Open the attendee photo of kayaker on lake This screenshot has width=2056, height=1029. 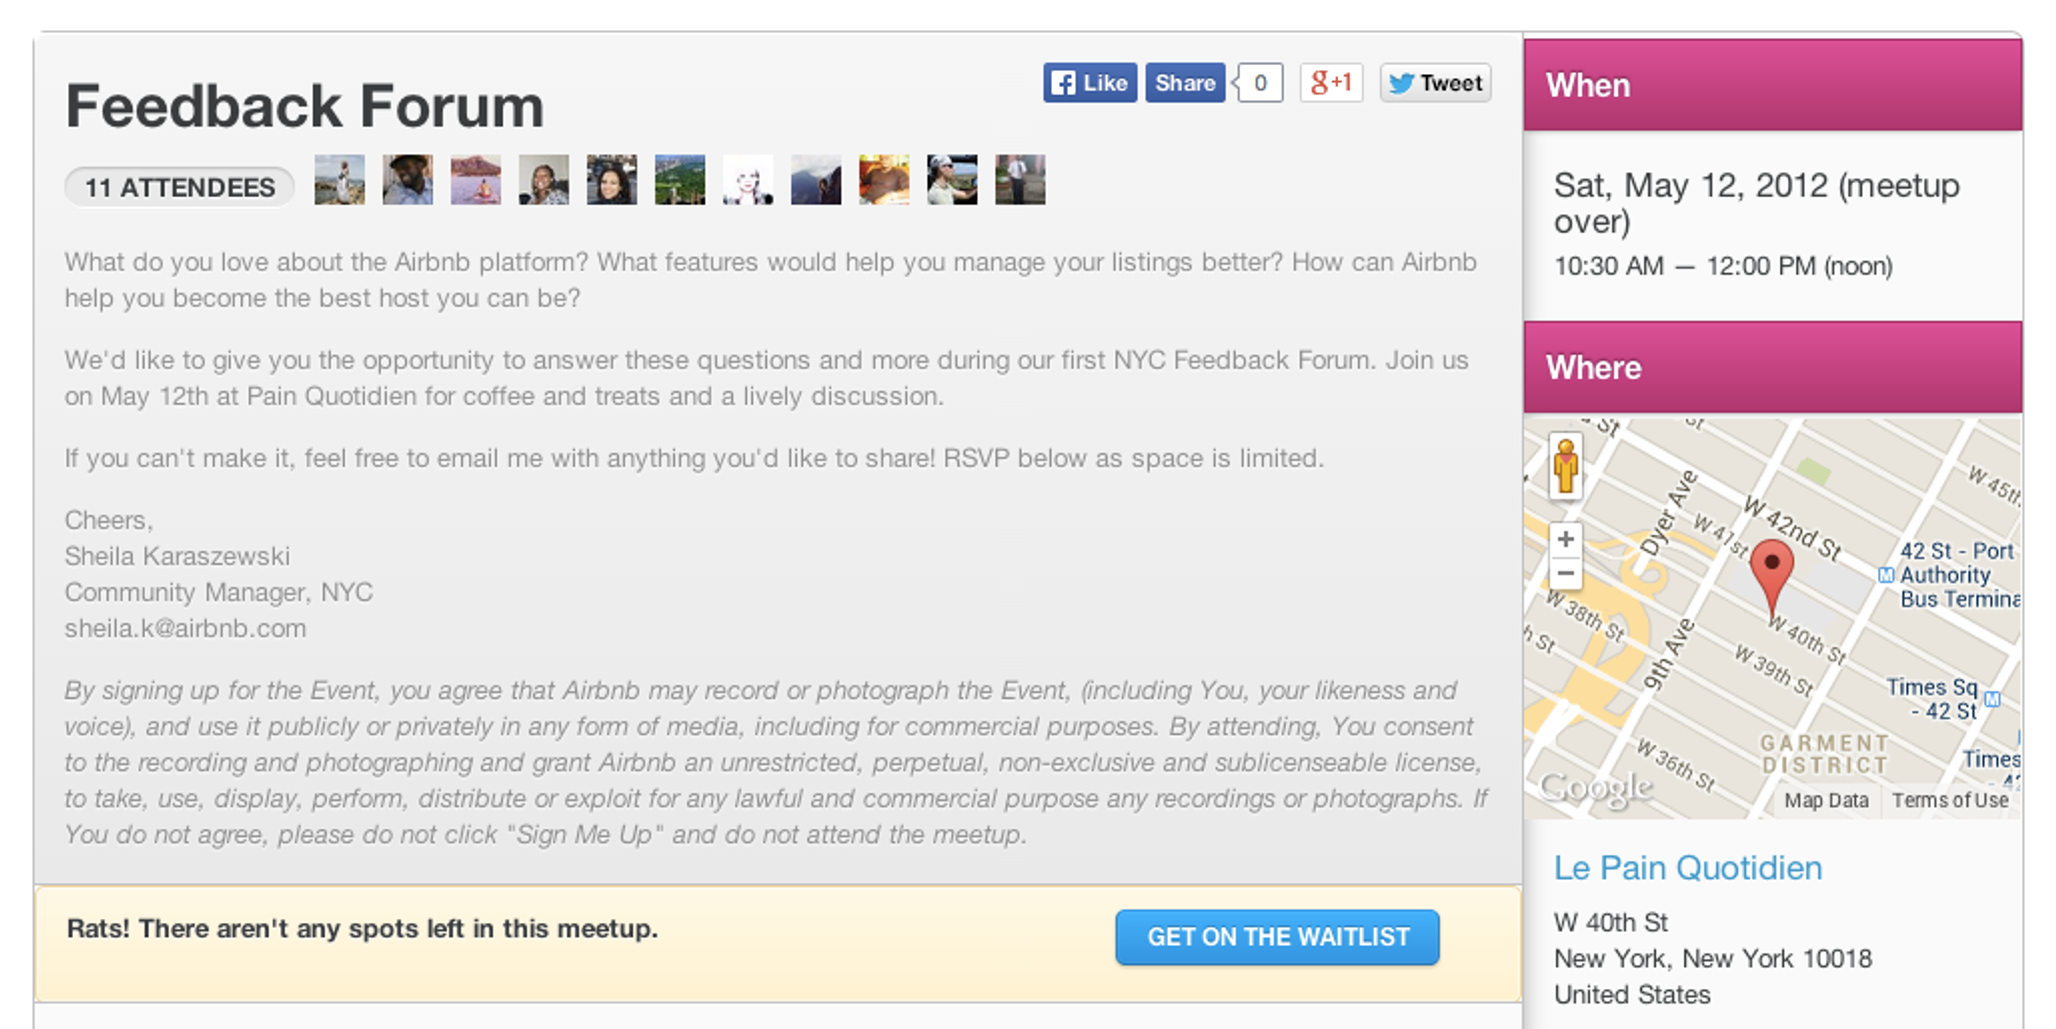pyautogui.click(x=476, y=180)
